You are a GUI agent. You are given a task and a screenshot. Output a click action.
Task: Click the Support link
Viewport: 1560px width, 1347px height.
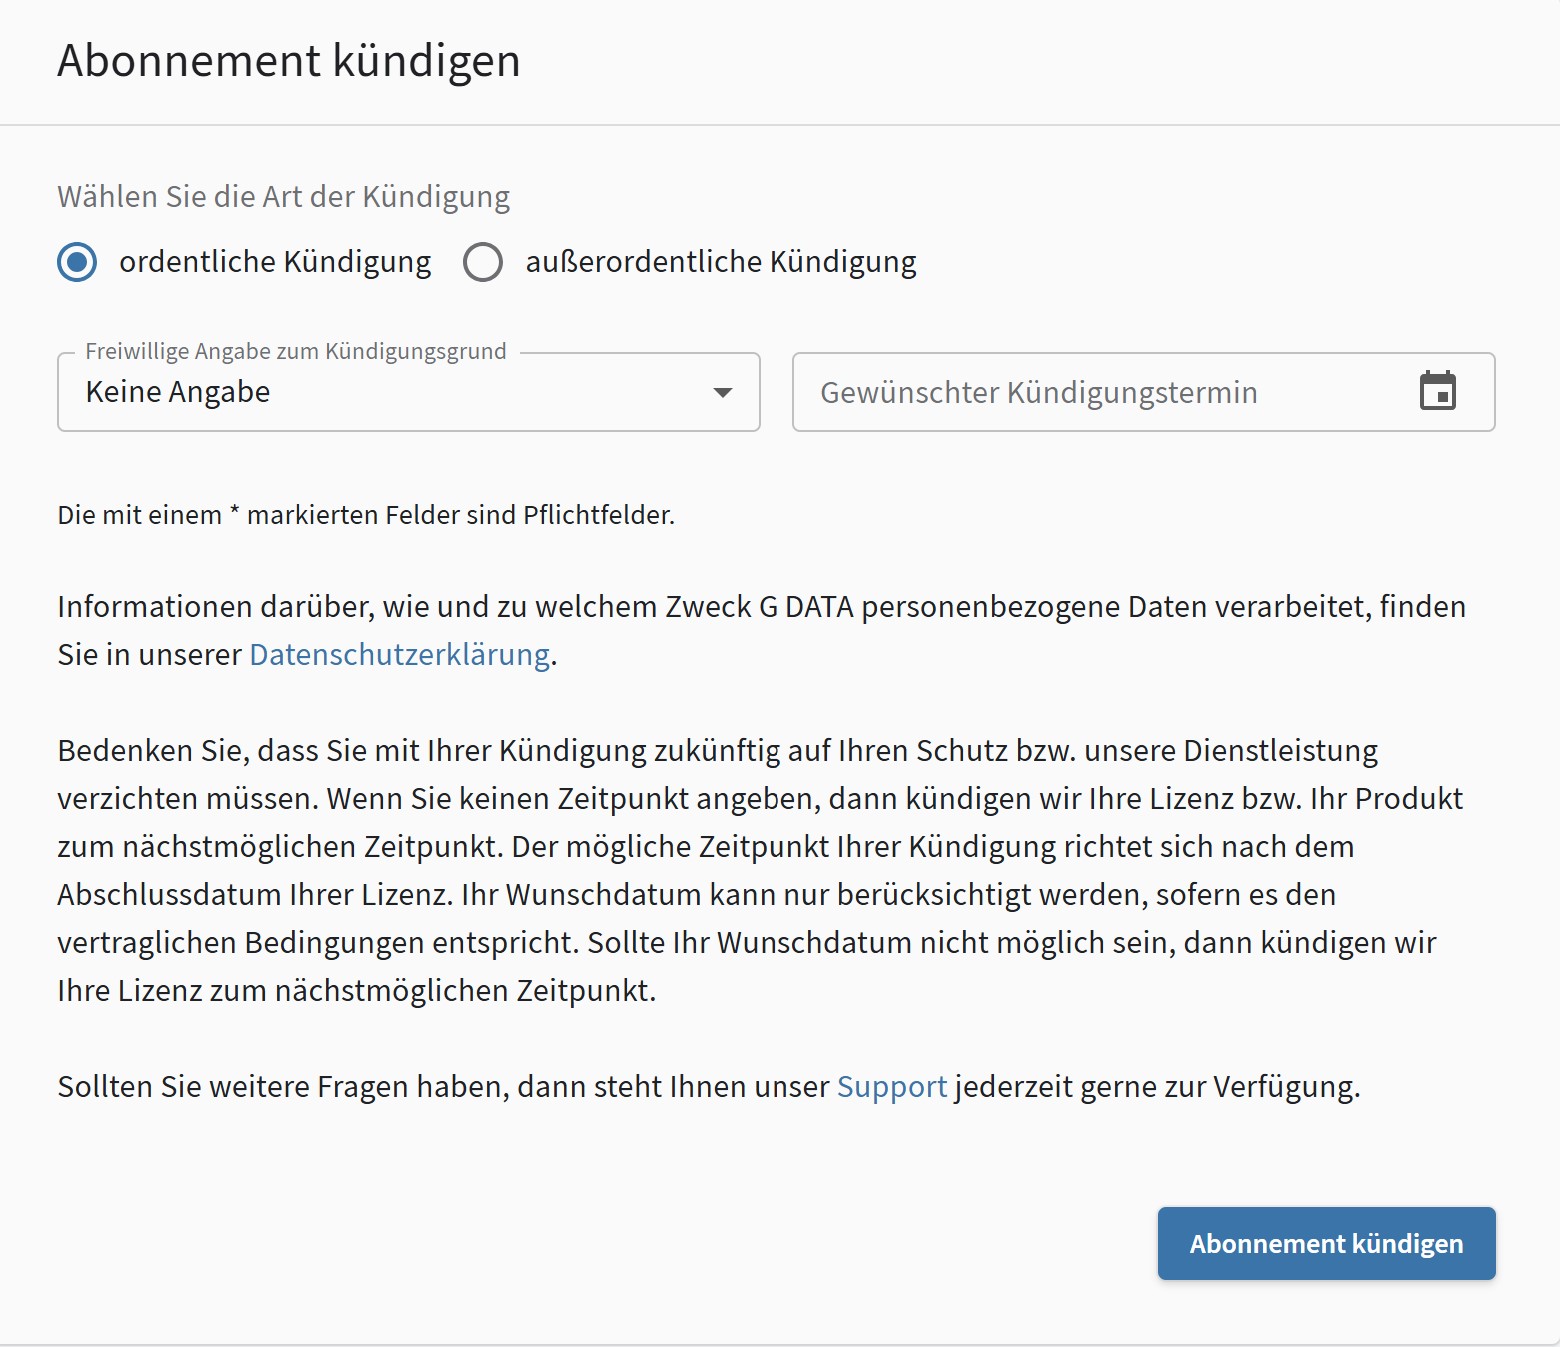pyautogui.click(x=891, y=1086)
